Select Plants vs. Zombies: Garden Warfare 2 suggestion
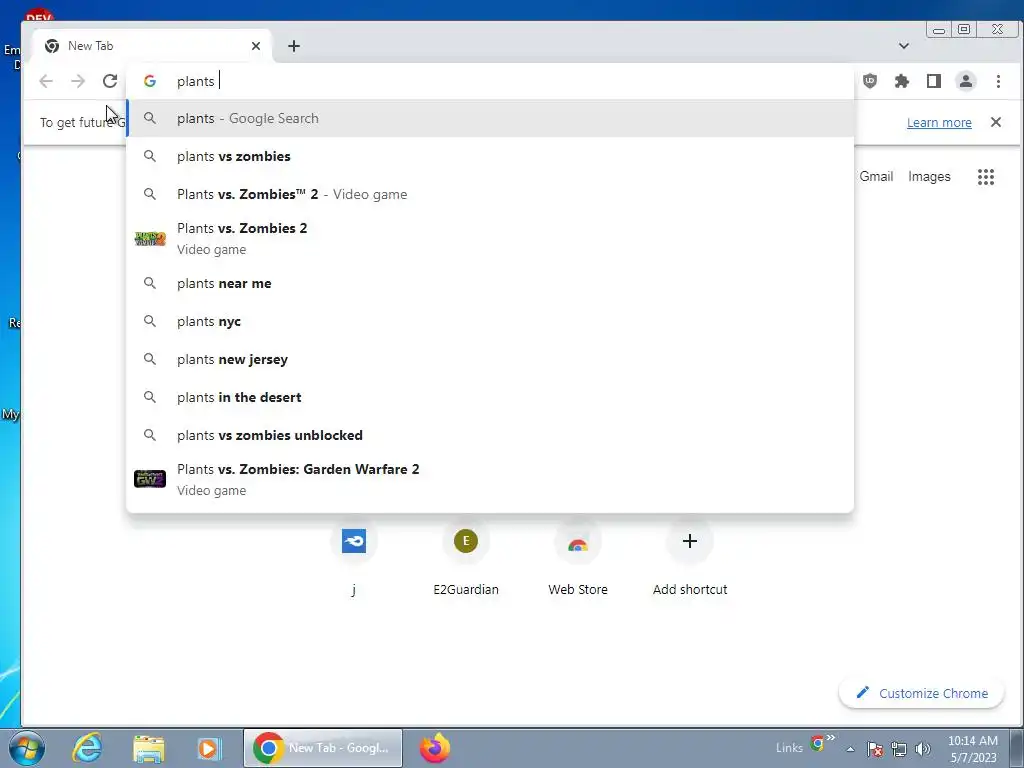Screen dimensions: 1024x768 click(490, 479)
